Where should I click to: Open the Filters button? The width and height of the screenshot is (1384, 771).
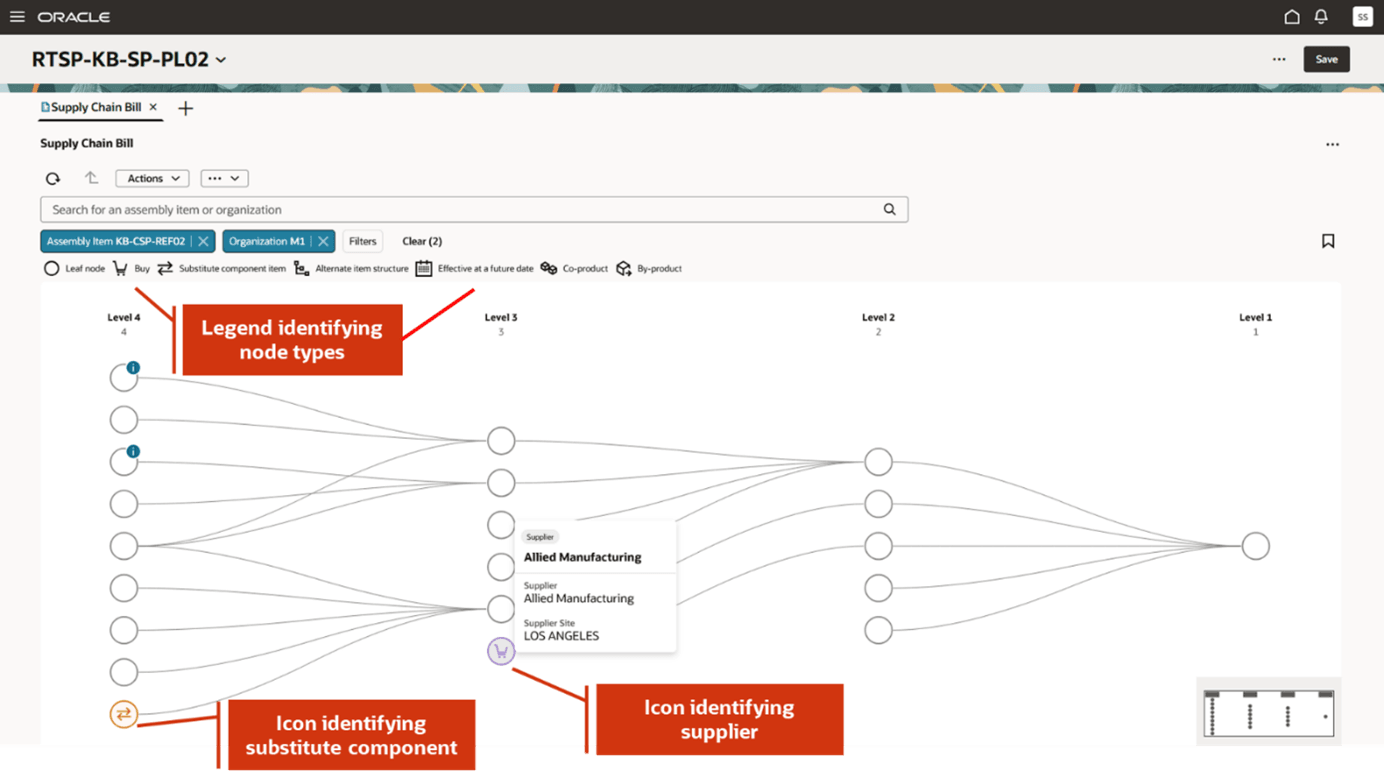pos(362,241)
